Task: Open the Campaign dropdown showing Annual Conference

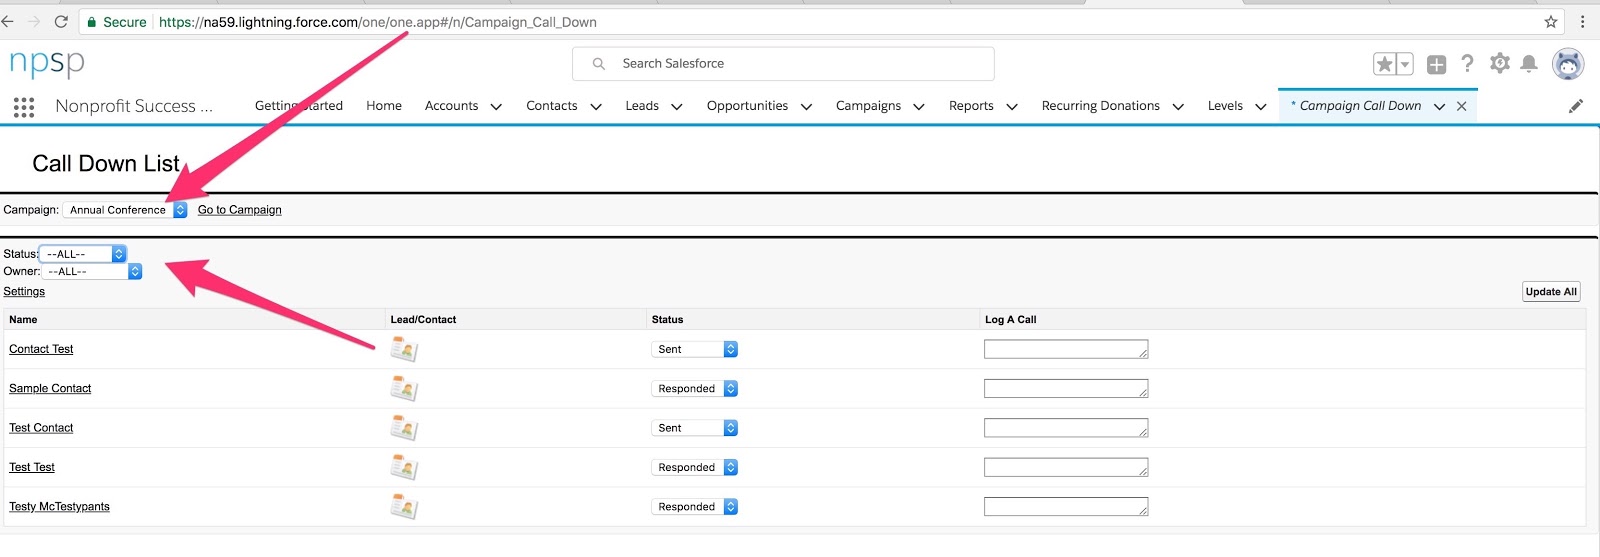Action: click(x=125, y=210)
